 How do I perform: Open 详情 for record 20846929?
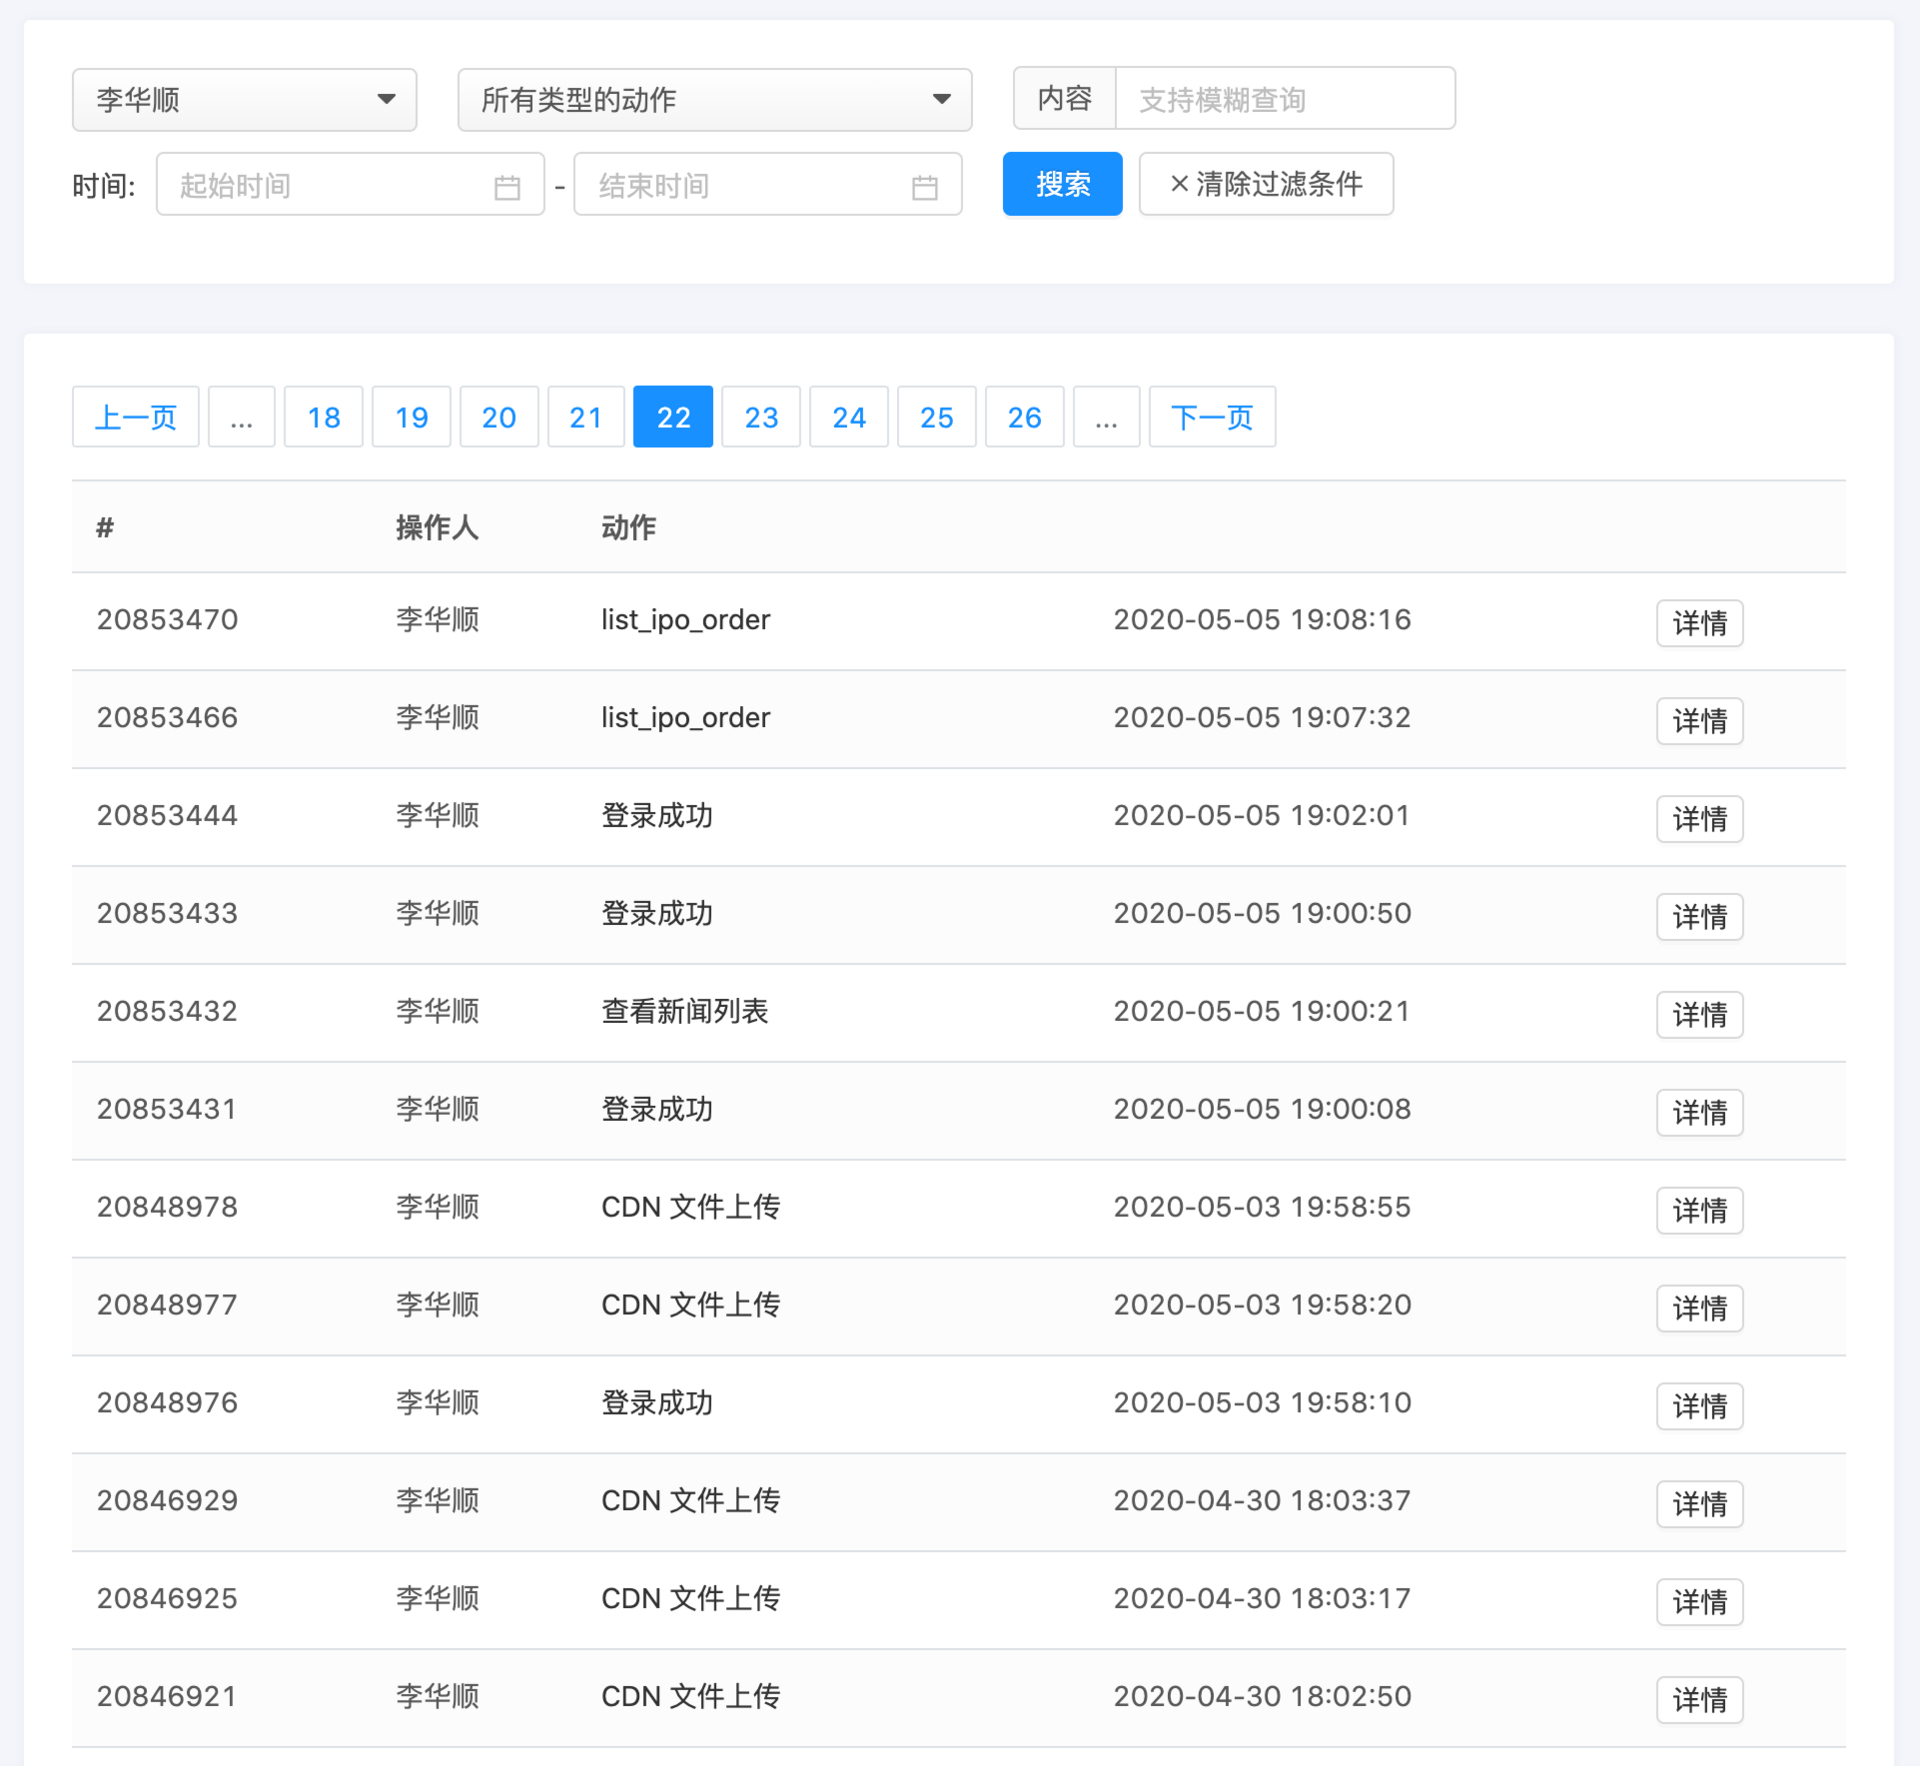pyautogui.click(x=1699, y=1504)
